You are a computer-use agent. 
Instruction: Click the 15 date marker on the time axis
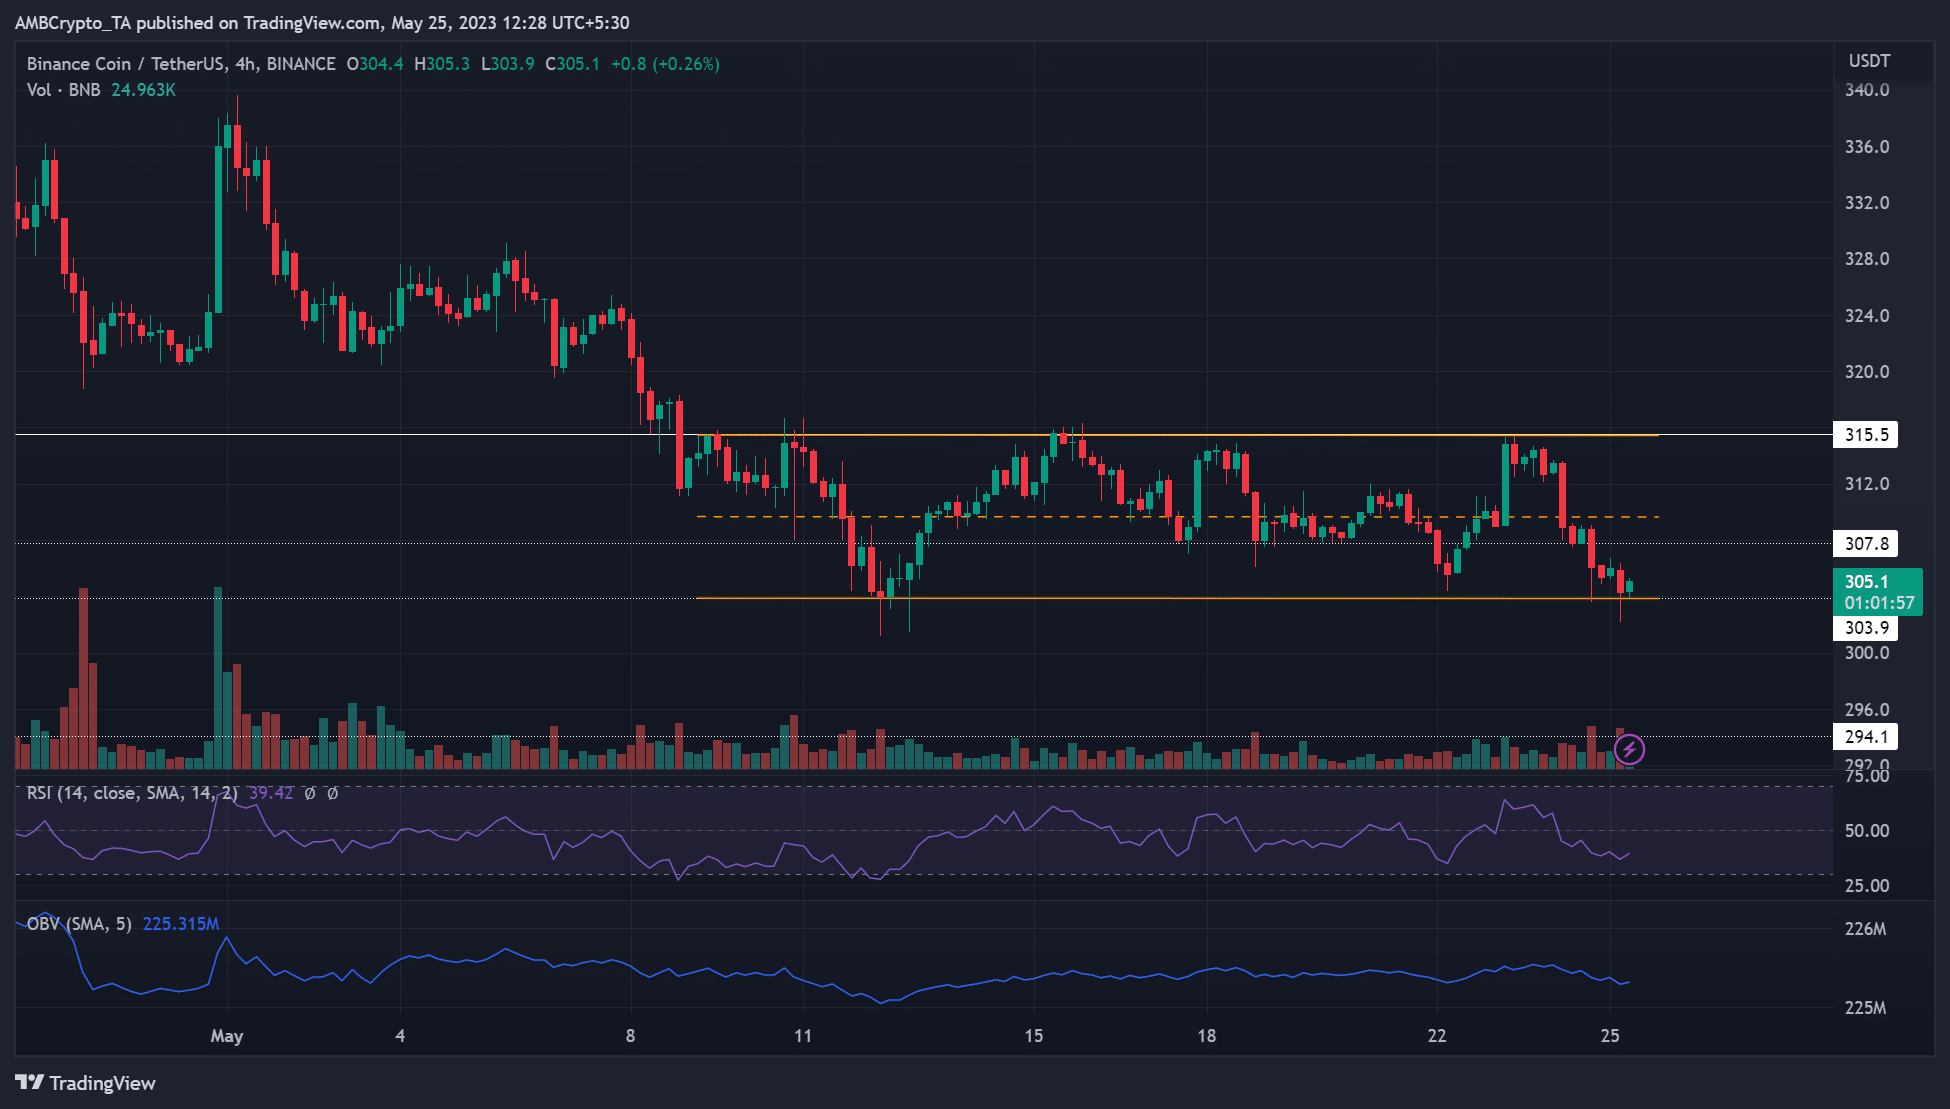point(1034,1036)
